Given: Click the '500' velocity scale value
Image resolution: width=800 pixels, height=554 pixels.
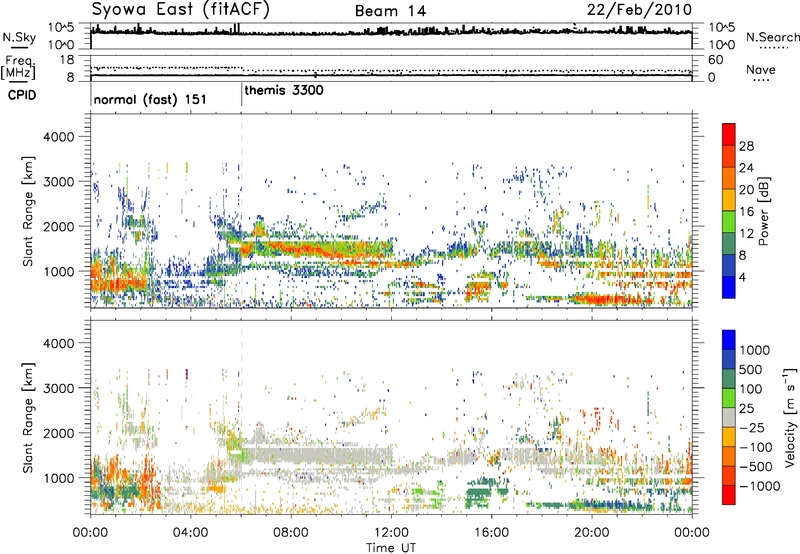Looking at the screenshot, I should point(751,370).
